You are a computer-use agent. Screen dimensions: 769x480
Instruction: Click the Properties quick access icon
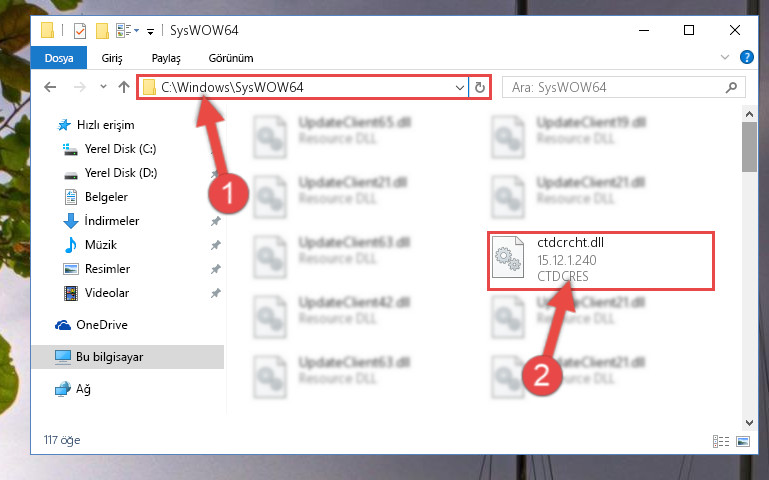tap(79, 31)
